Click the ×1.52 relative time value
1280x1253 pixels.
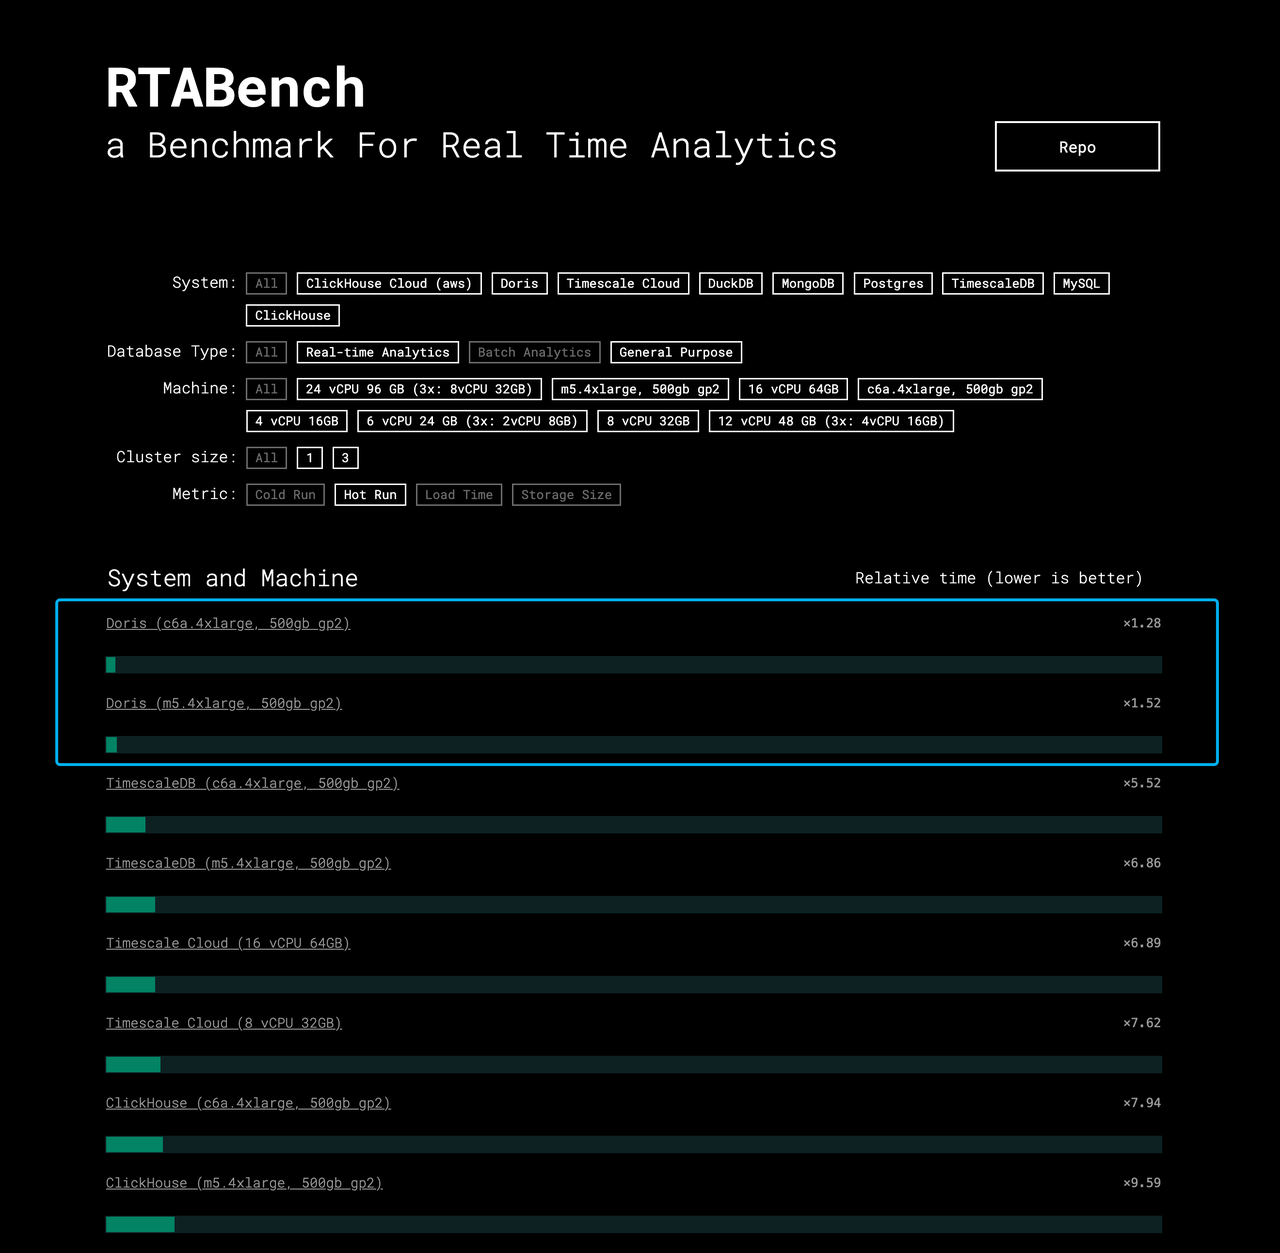pos(1142,703)
